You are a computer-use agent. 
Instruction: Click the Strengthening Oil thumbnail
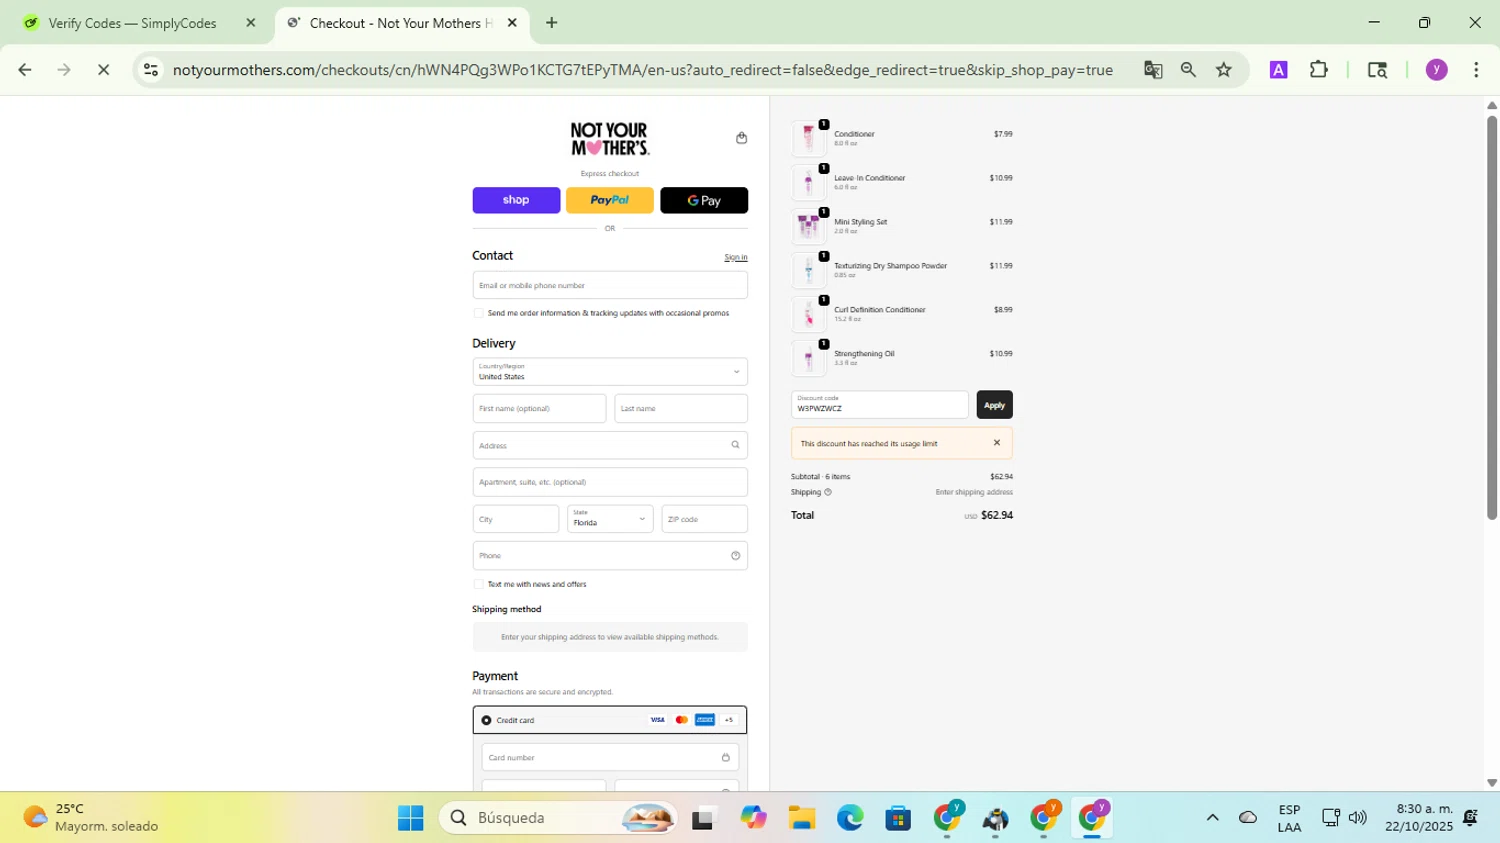[808, 359]
